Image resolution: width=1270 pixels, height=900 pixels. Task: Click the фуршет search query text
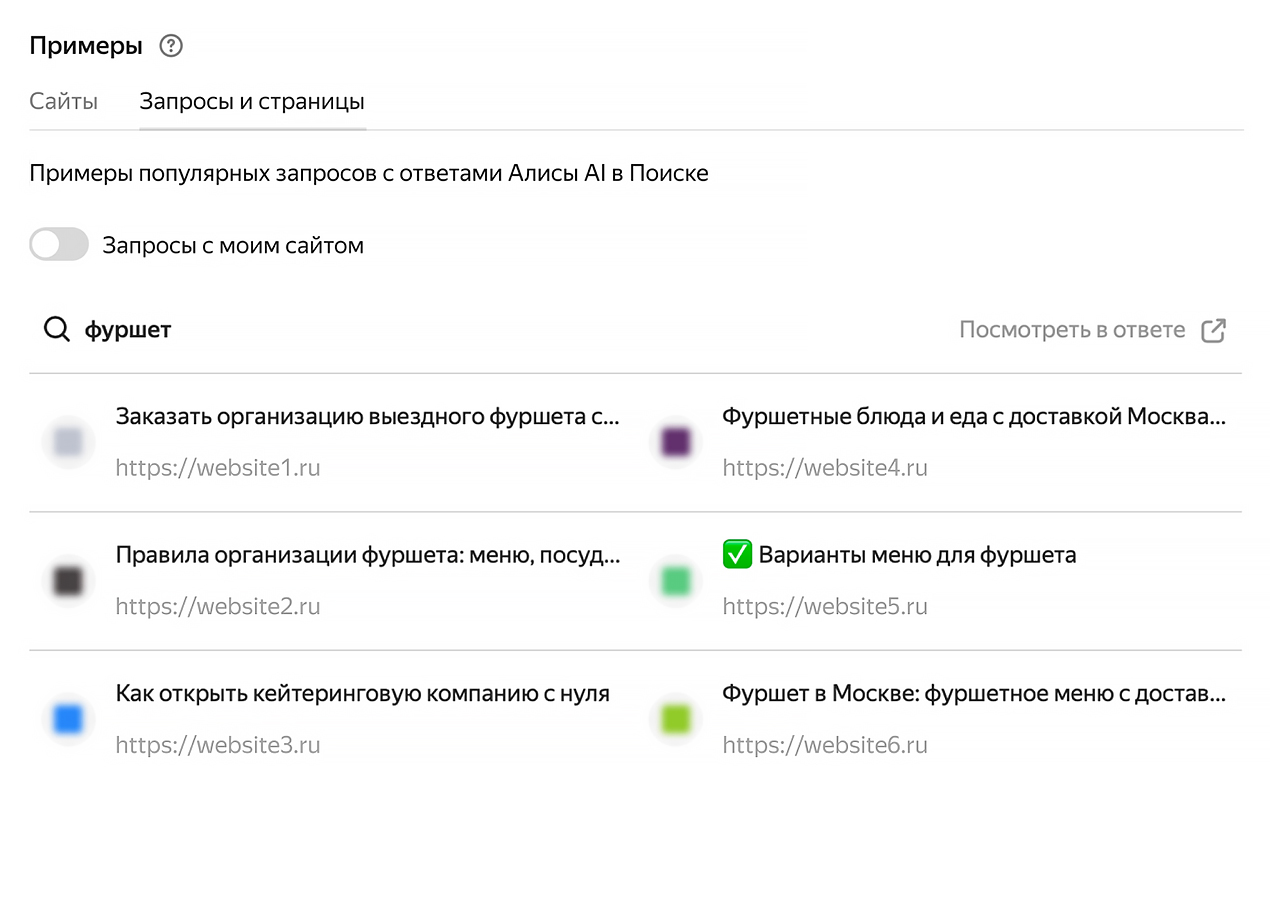coord(128,330)
